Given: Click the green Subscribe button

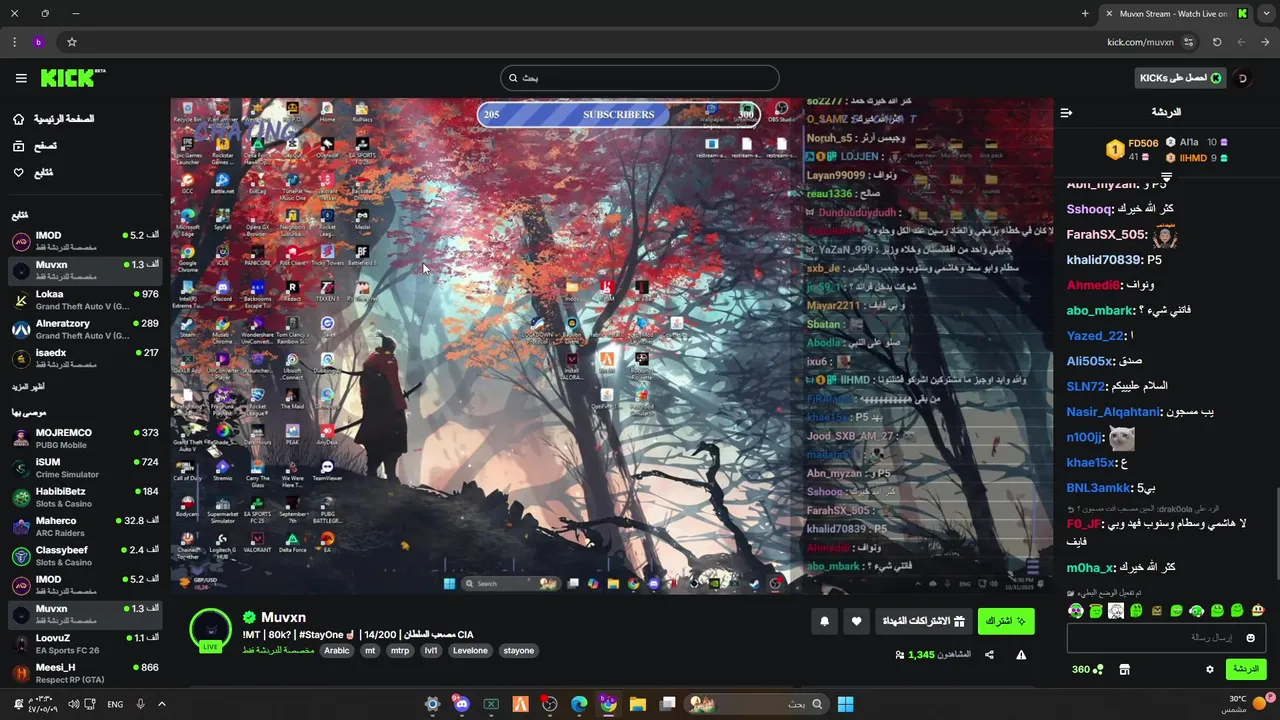Looking at the screenshot, I should pyautogui.click(x=1006, y=622).
